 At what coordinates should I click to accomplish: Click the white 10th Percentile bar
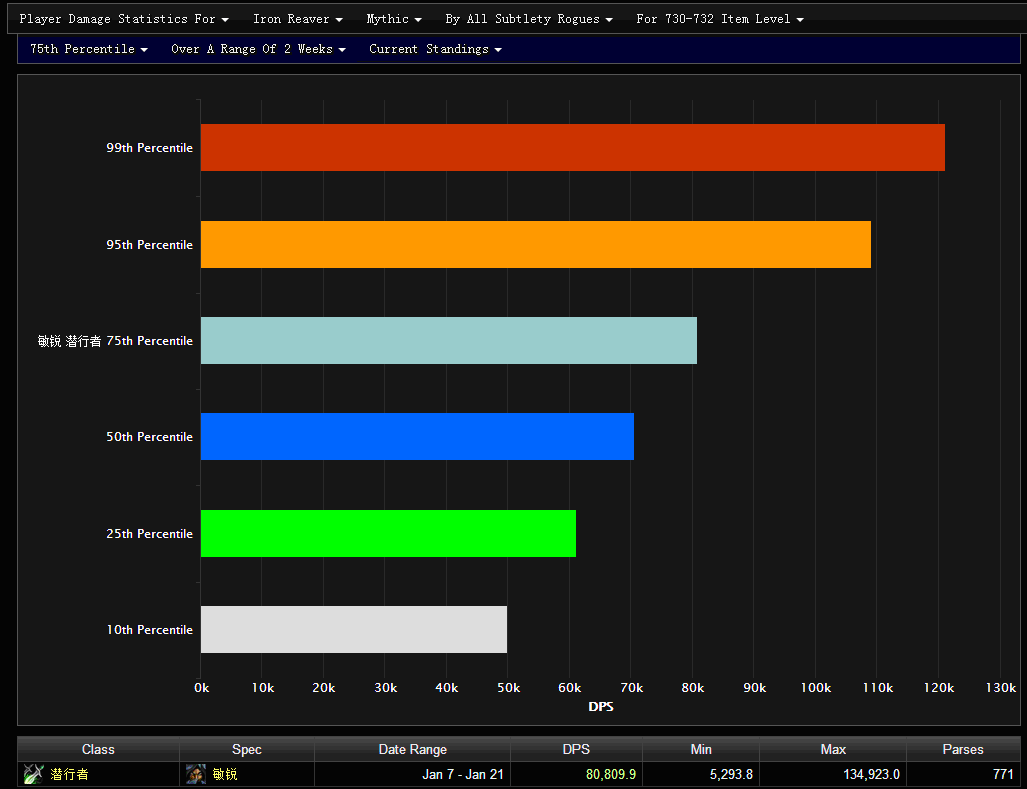[353, 630]
